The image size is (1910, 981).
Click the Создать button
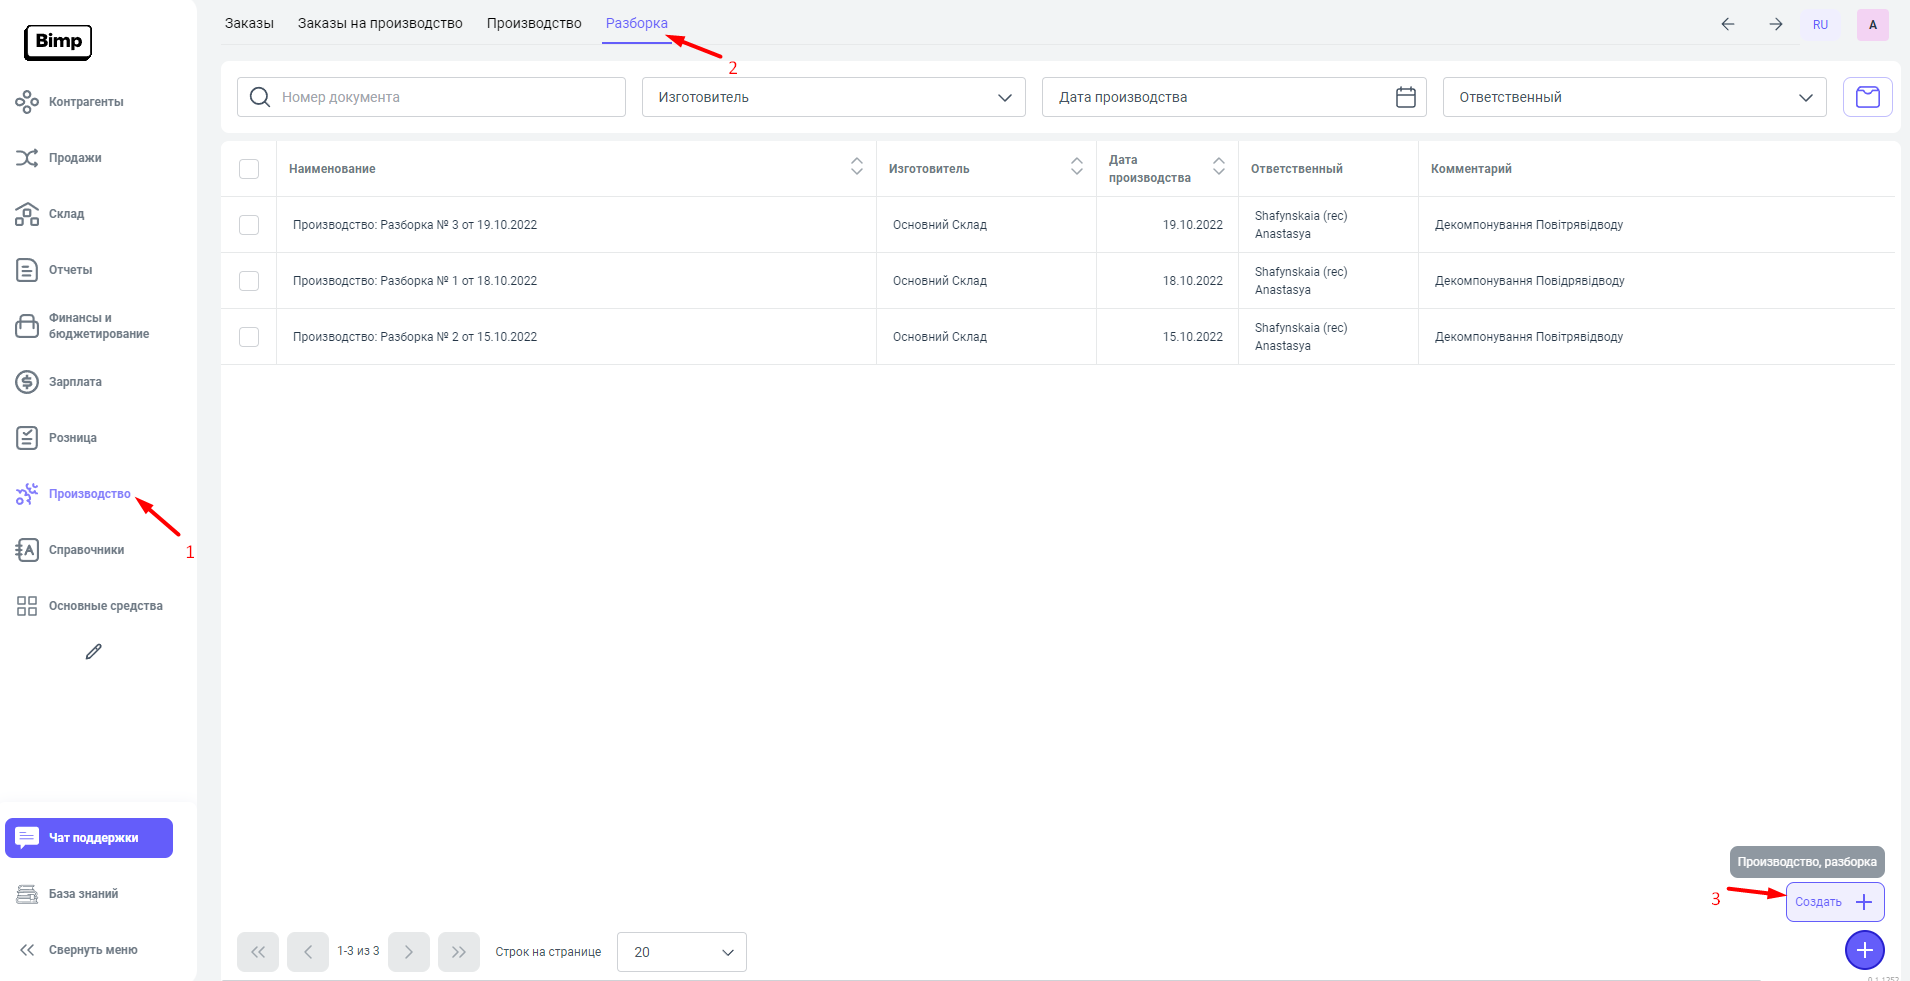click(1834, 902)
